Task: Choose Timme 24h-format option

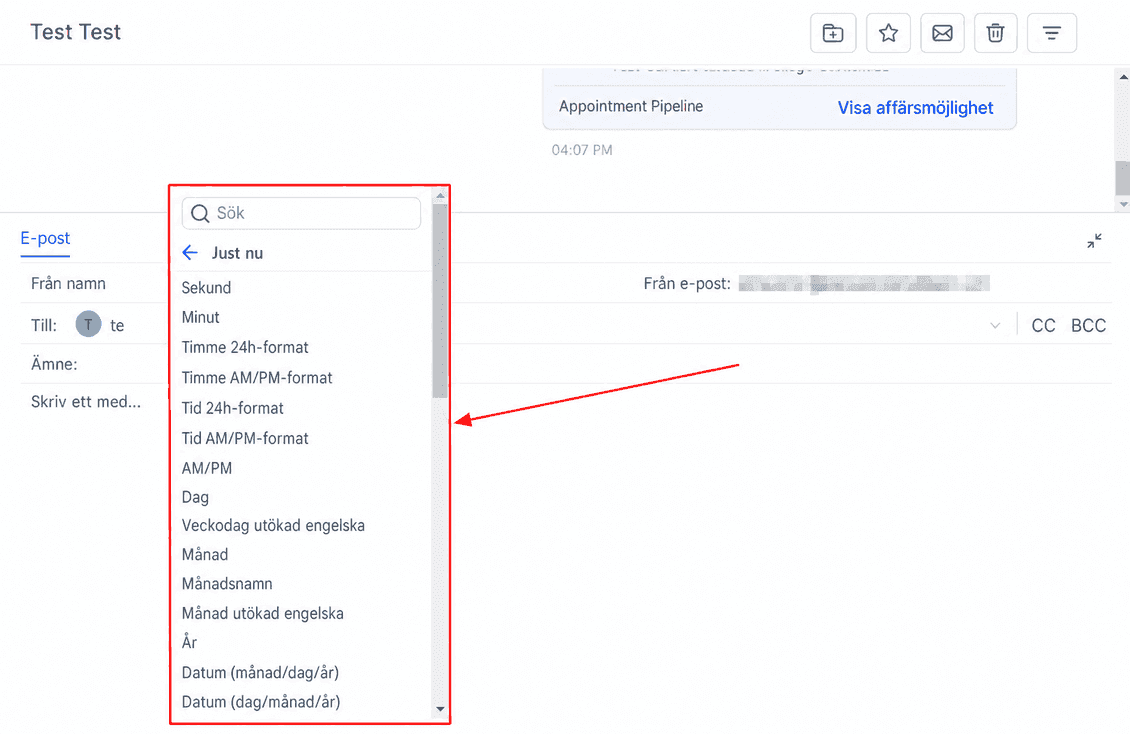Action: click(x=245, y=347)
